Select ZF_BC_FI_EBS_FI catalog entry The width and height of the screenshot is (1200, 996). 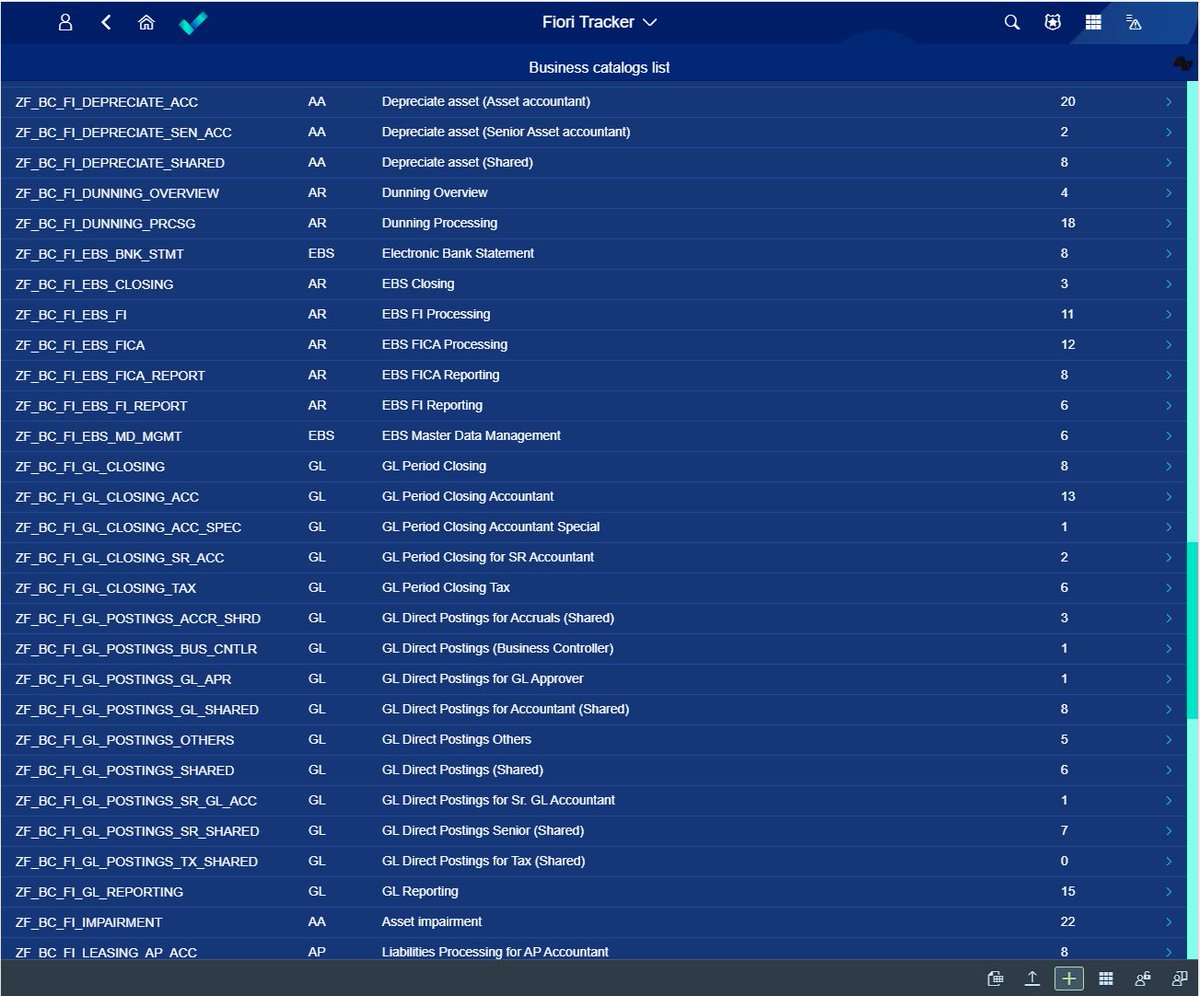tap(71, 314)
